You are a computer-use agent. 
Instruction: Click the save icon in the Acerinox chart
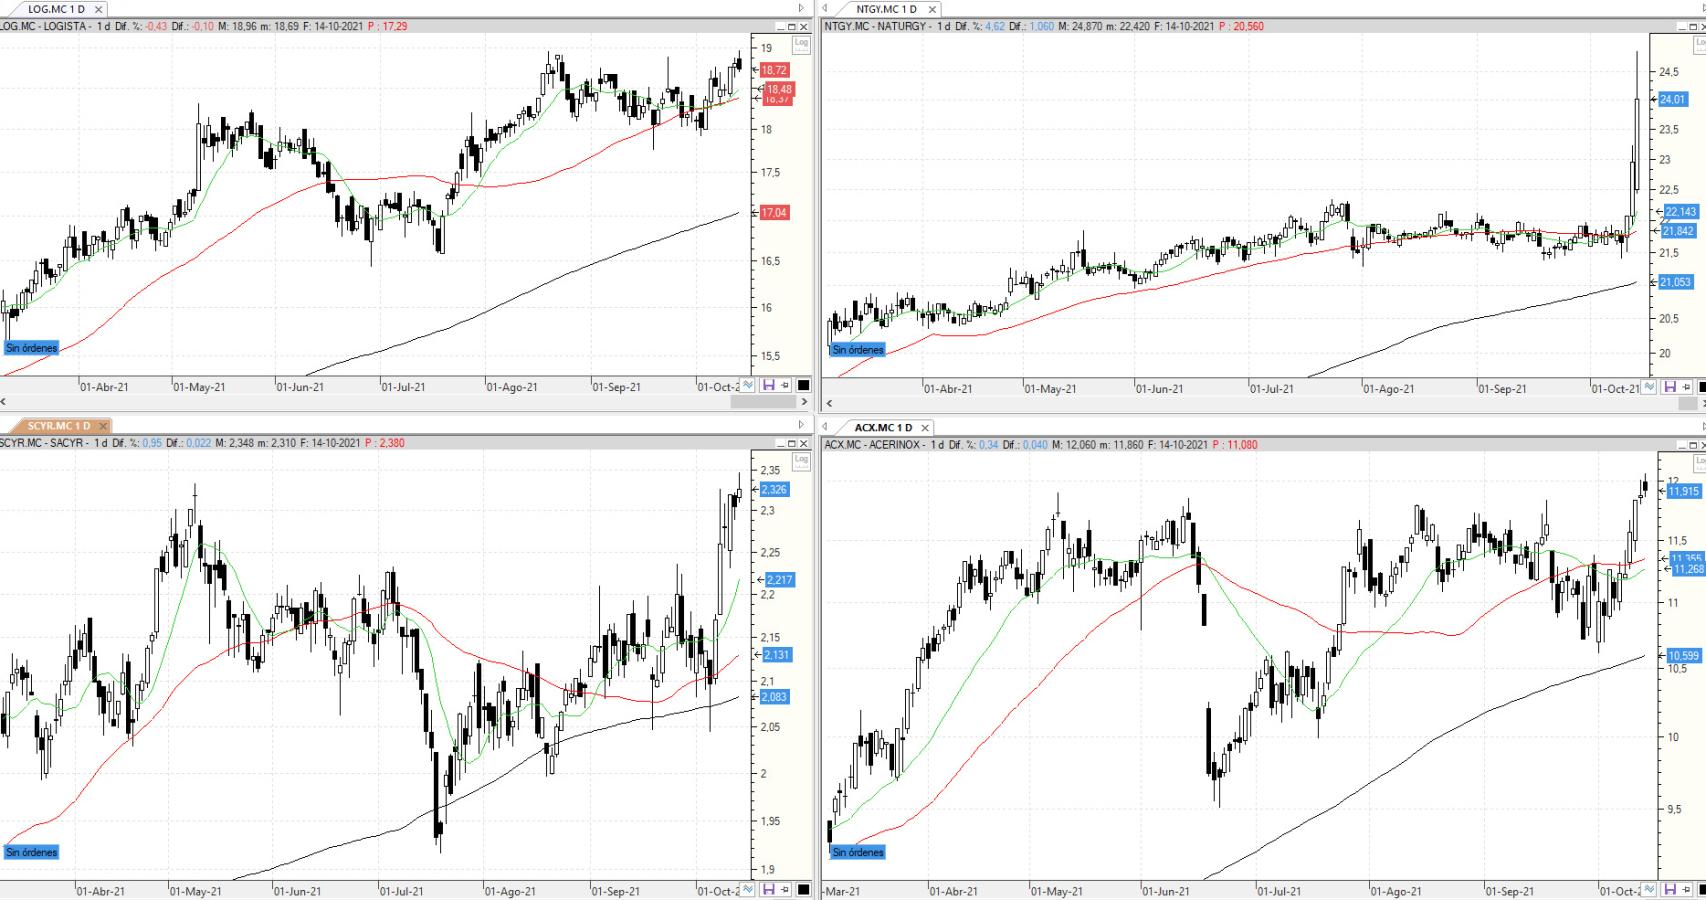tap(1670, 889)
